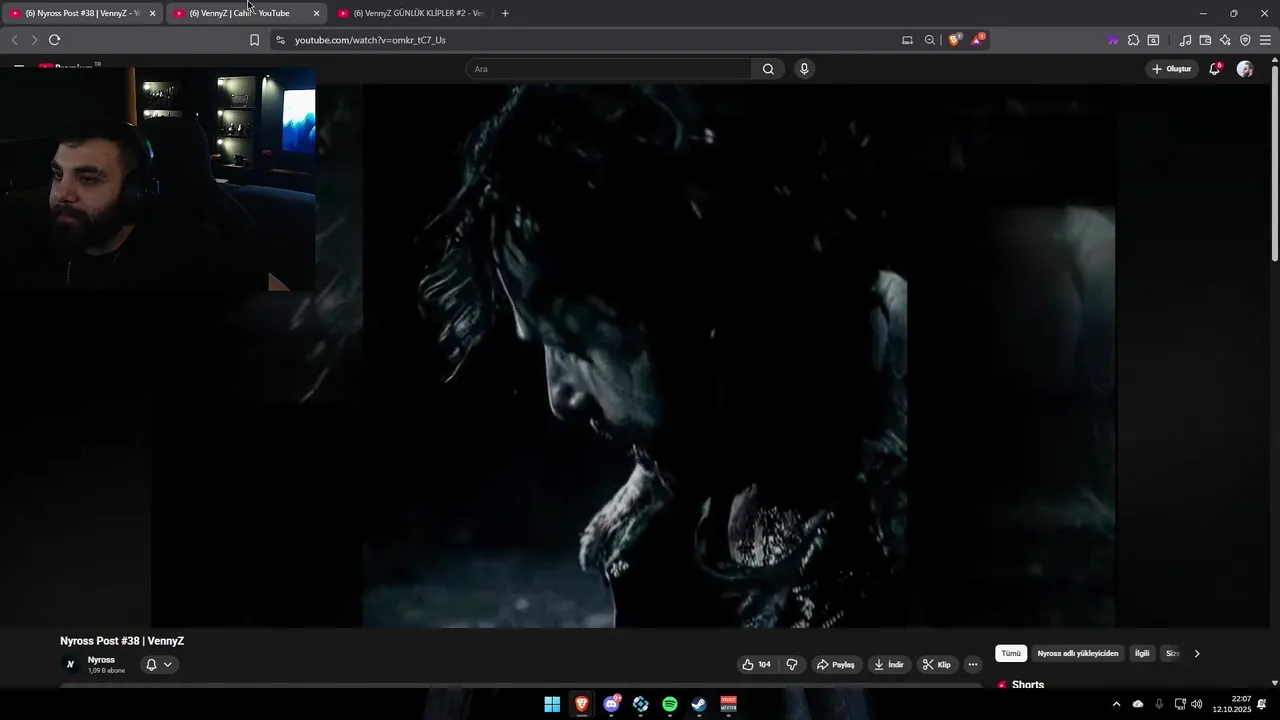Reload the current page
The image size is (1280, 720).
tap(54, 40)
